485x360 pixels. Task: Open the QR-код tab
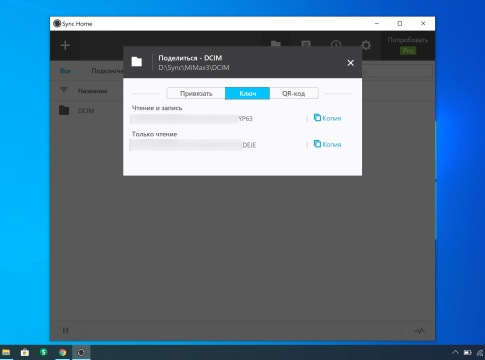coord(294,93)
